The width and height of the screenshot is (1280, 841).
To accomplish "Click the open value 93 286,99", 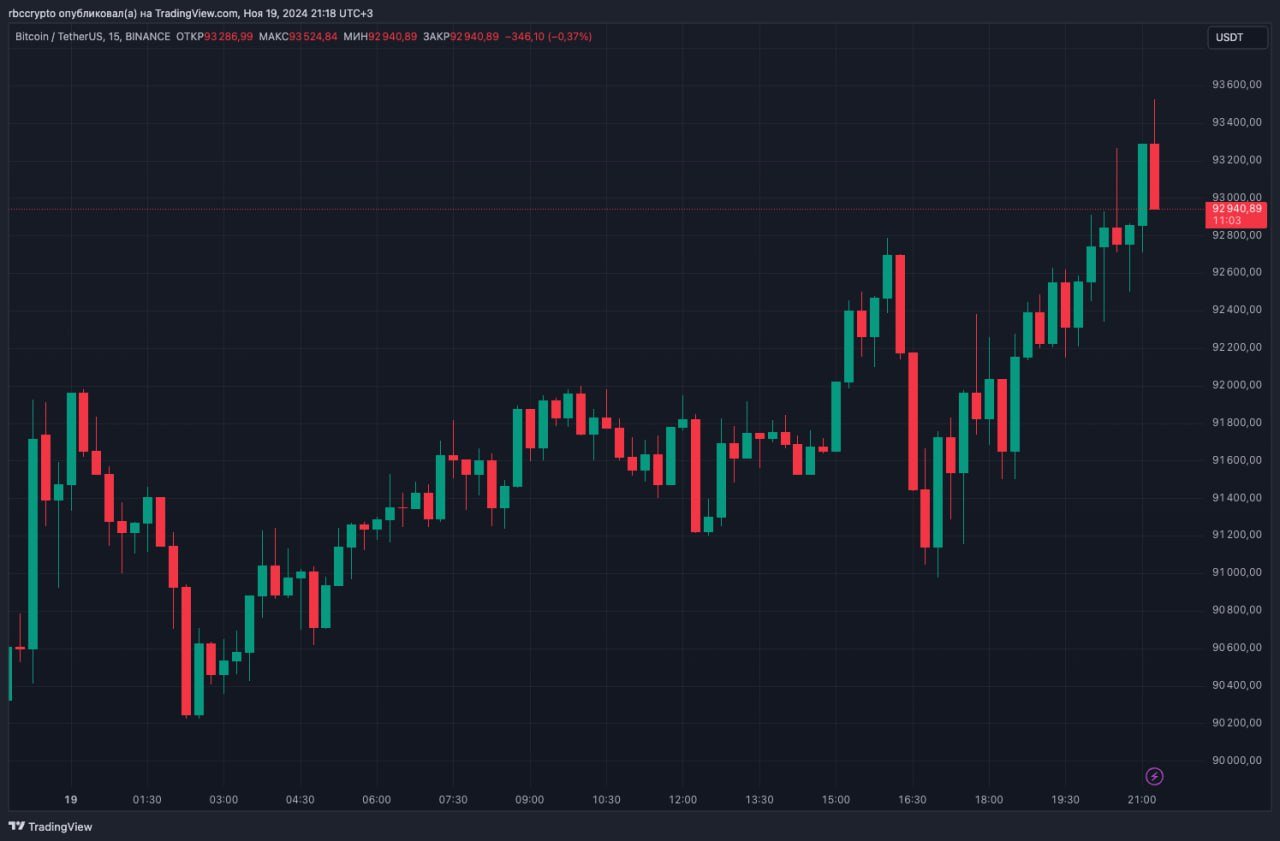I will tap(229, 37).
